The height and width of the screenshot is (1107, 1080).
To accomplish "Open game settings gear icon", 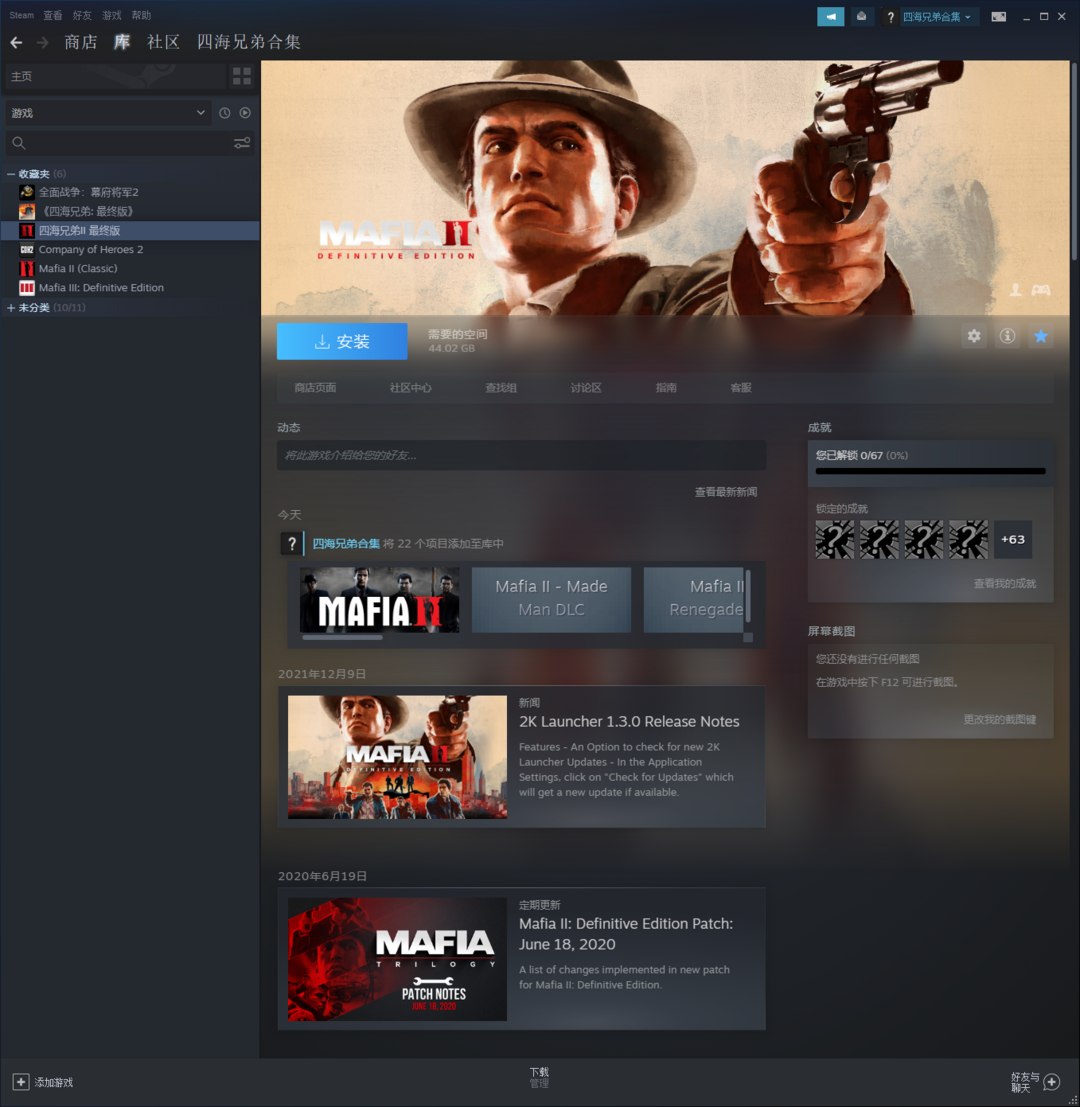I will pyautogui.click(x=974, y=337).
